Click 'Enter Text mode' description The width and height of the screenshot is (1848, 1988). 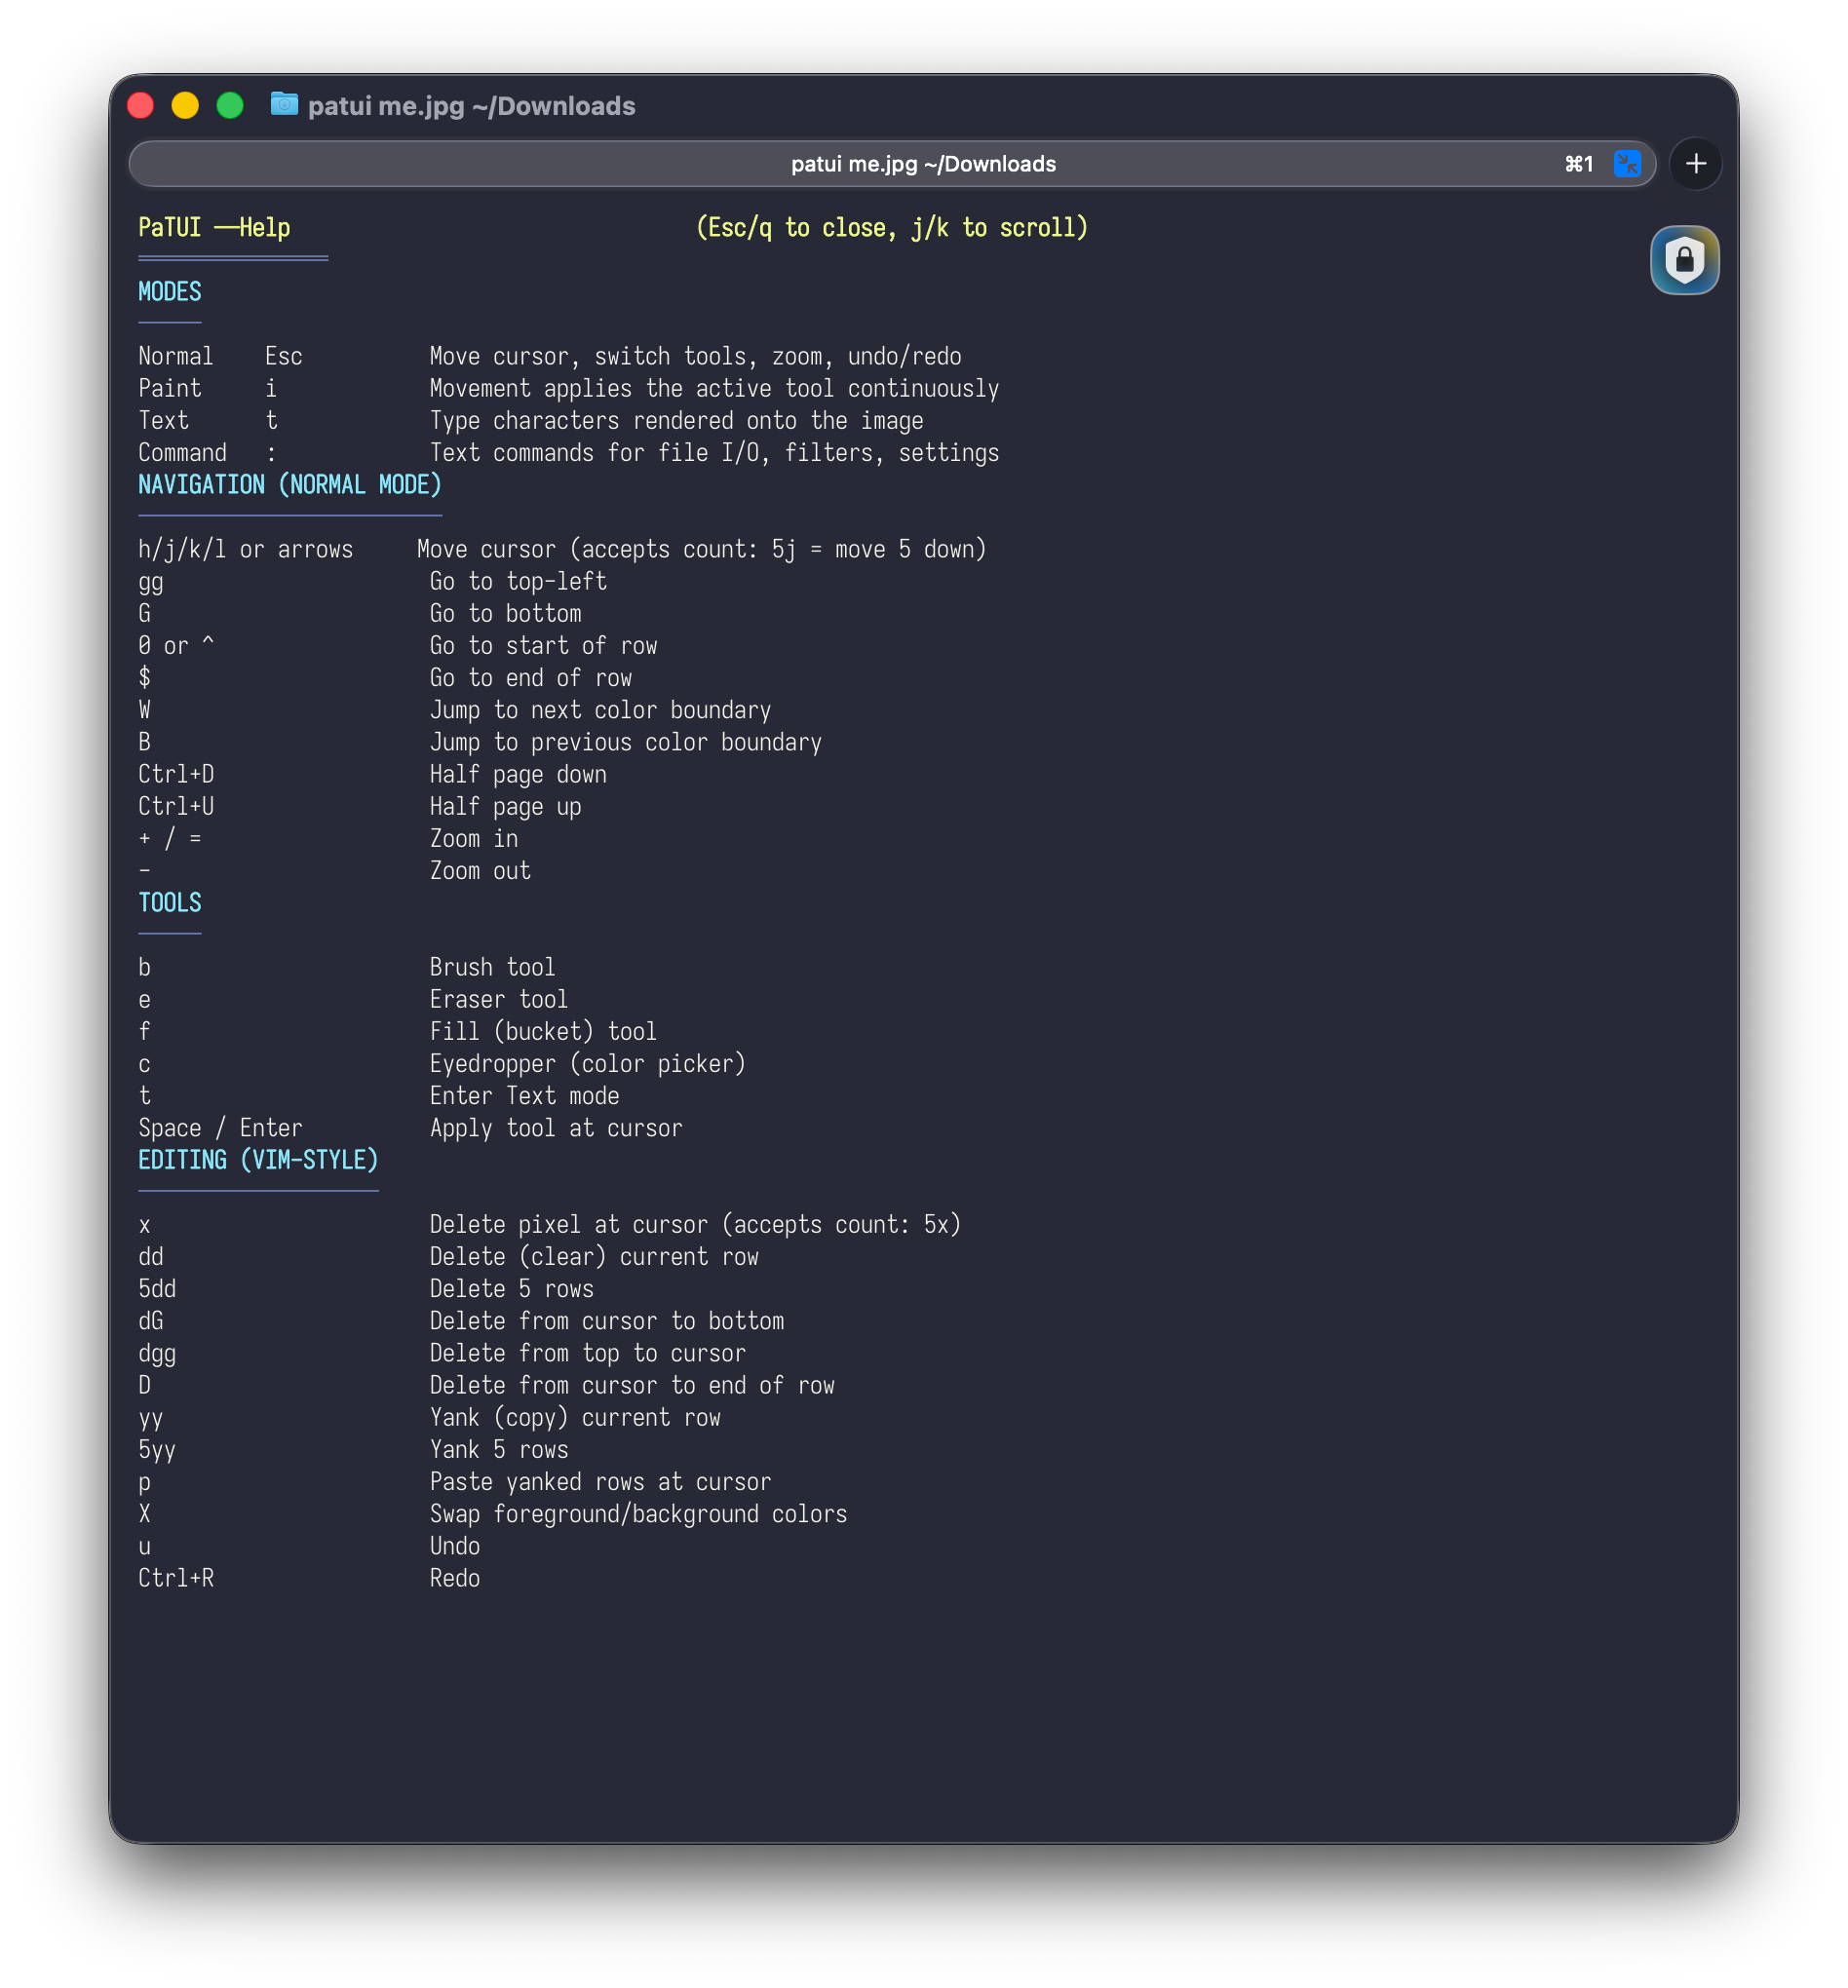click(524, 1096)
